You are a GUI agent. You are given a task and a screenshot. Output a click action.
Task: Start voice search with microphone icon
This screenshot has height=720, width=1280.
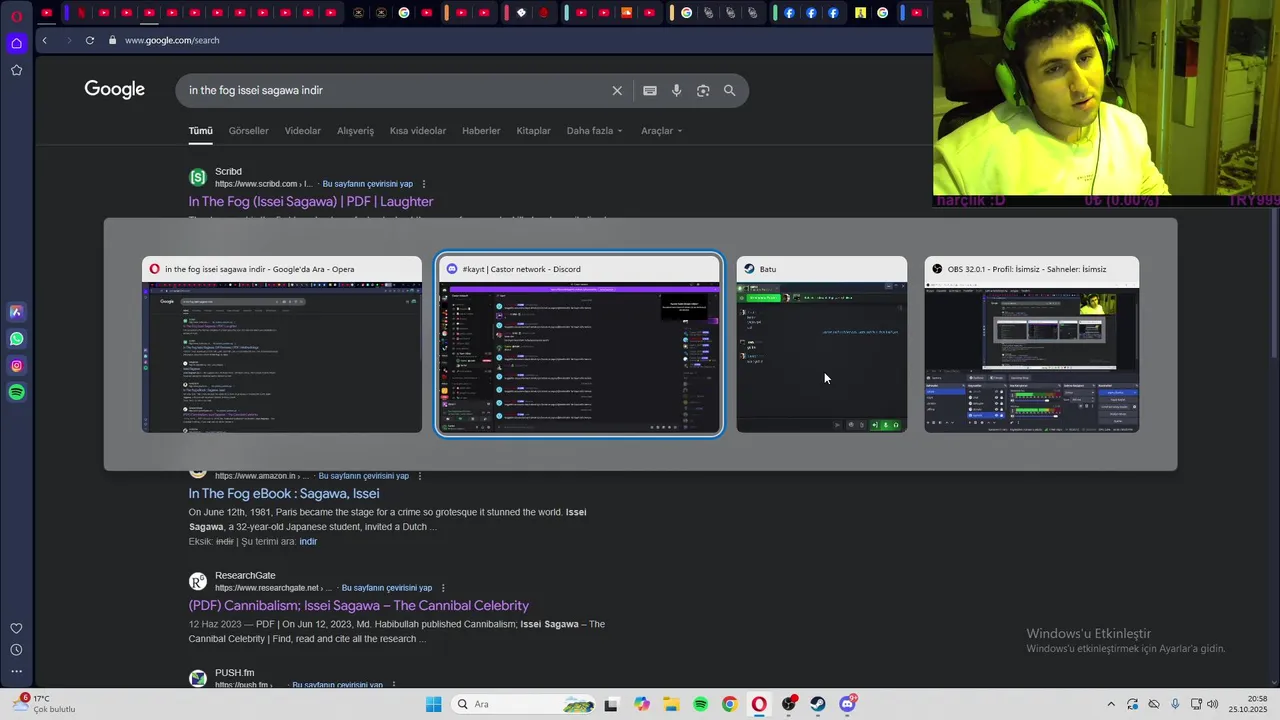[x=676, y=90]
